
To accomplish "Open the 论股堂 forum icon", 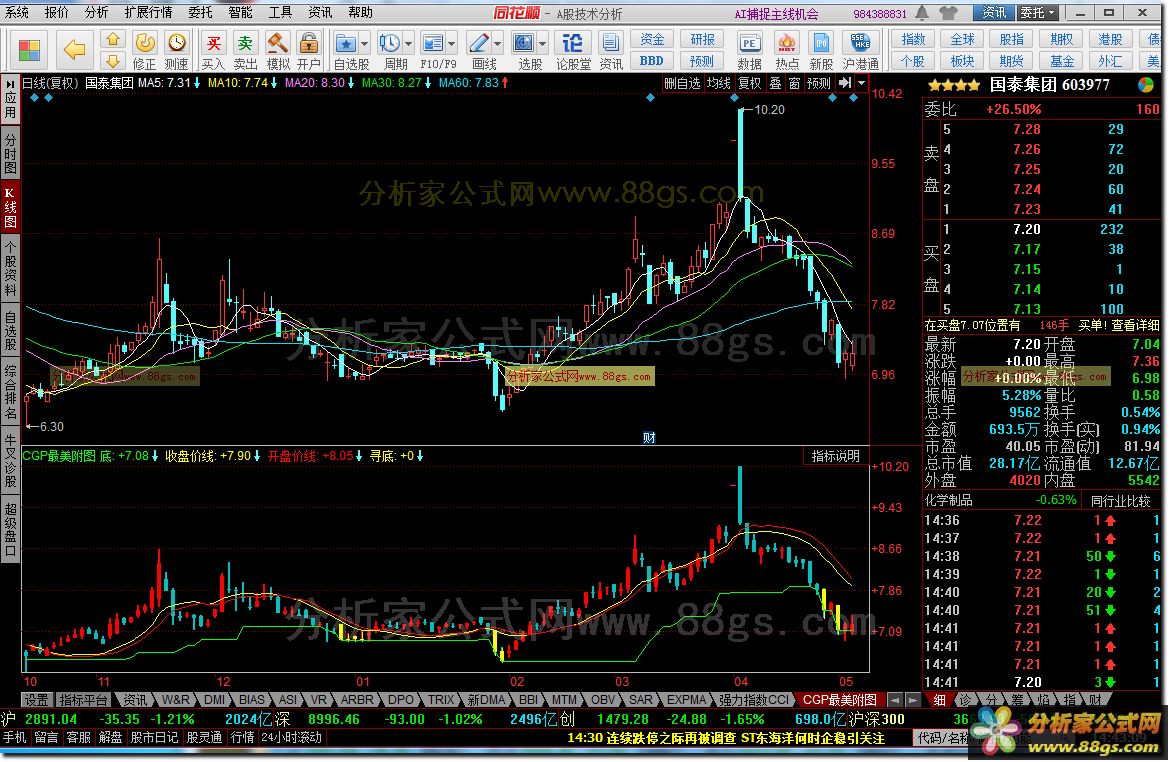I will point(572,43).
